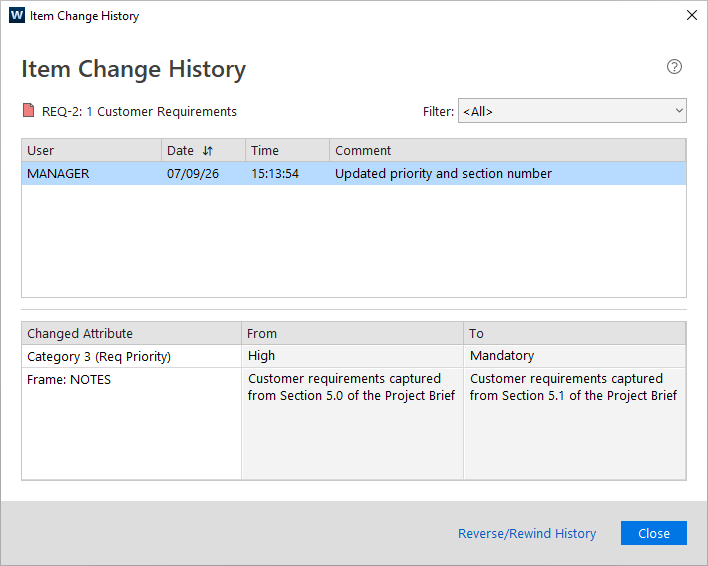Toggle the Date column sort arrows
The image size is (708, 566).
207,150
